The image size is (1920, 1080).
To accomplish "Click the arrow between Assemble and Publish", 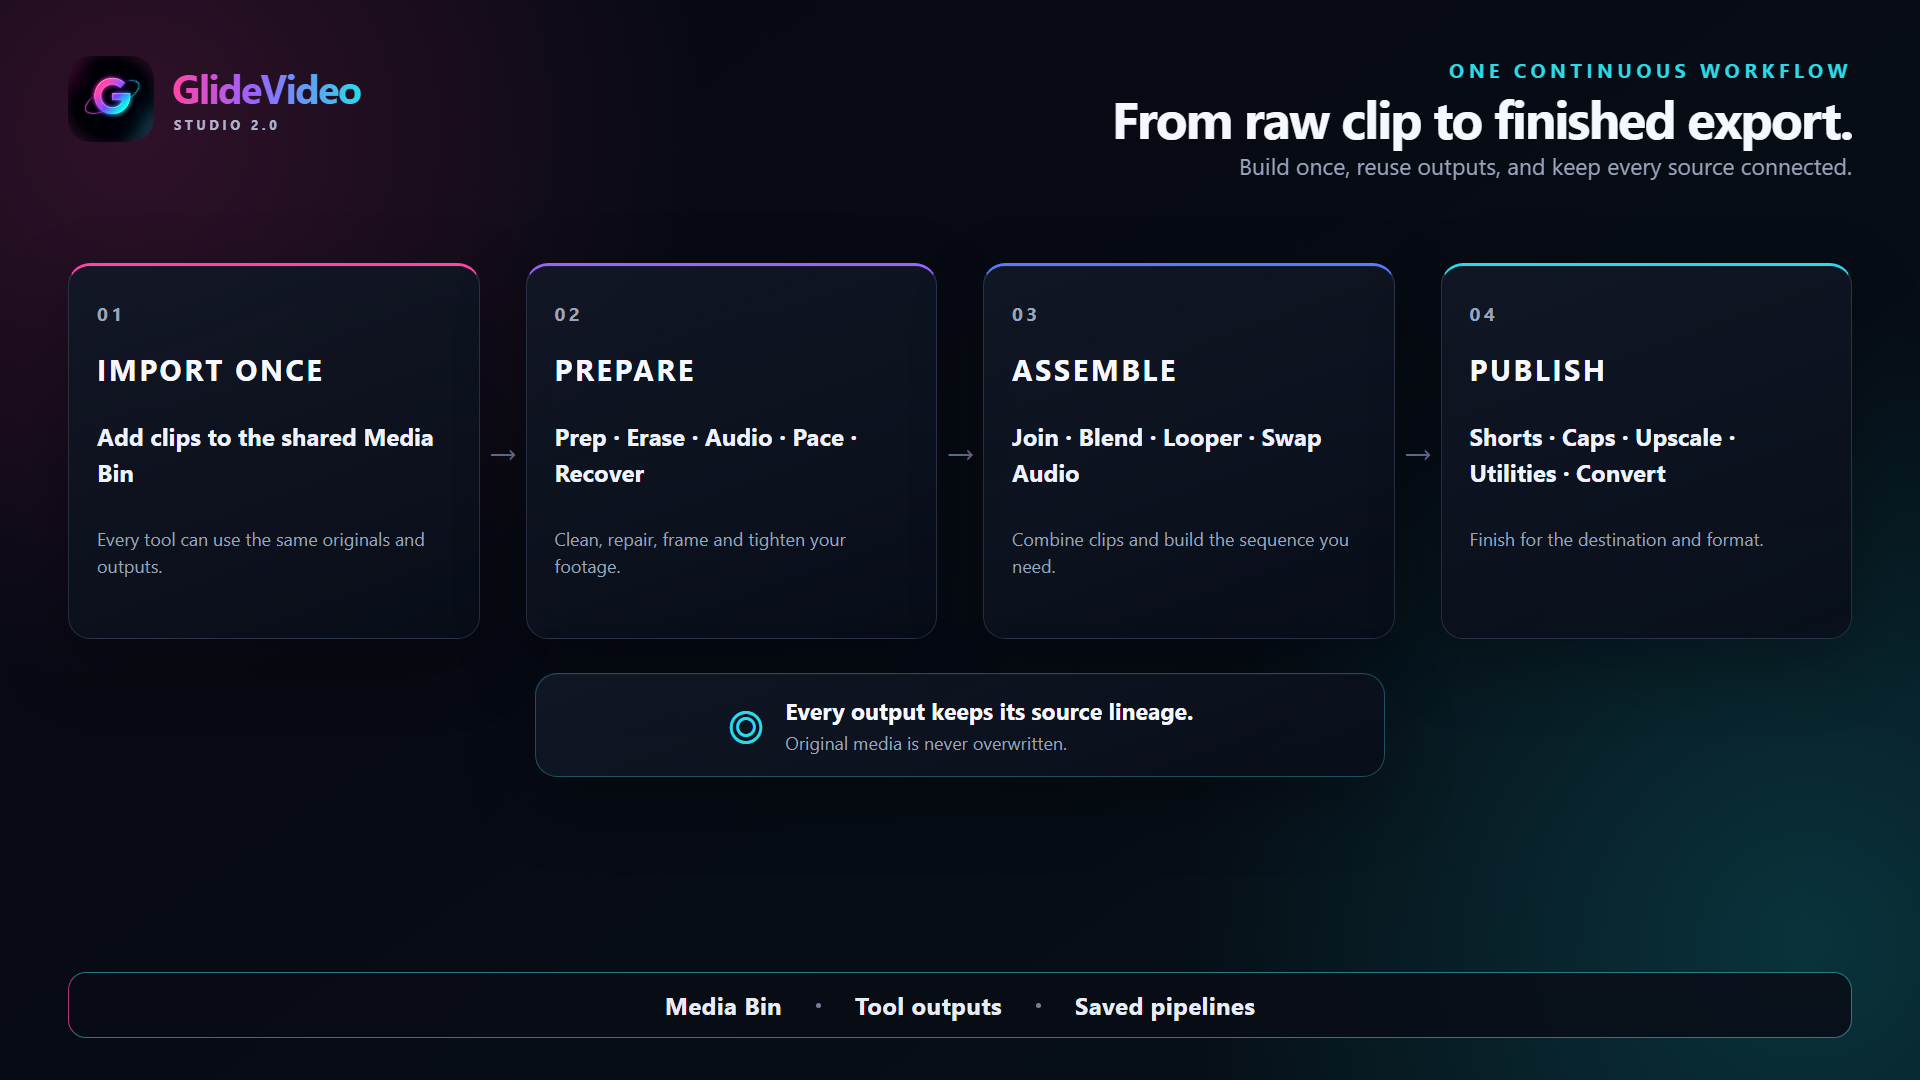I will (1418, 455).
